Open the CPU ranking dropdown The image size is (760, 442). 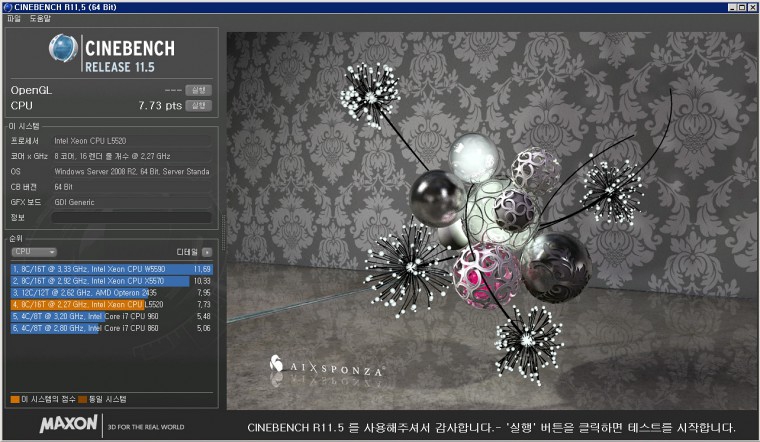coord(34,252)
